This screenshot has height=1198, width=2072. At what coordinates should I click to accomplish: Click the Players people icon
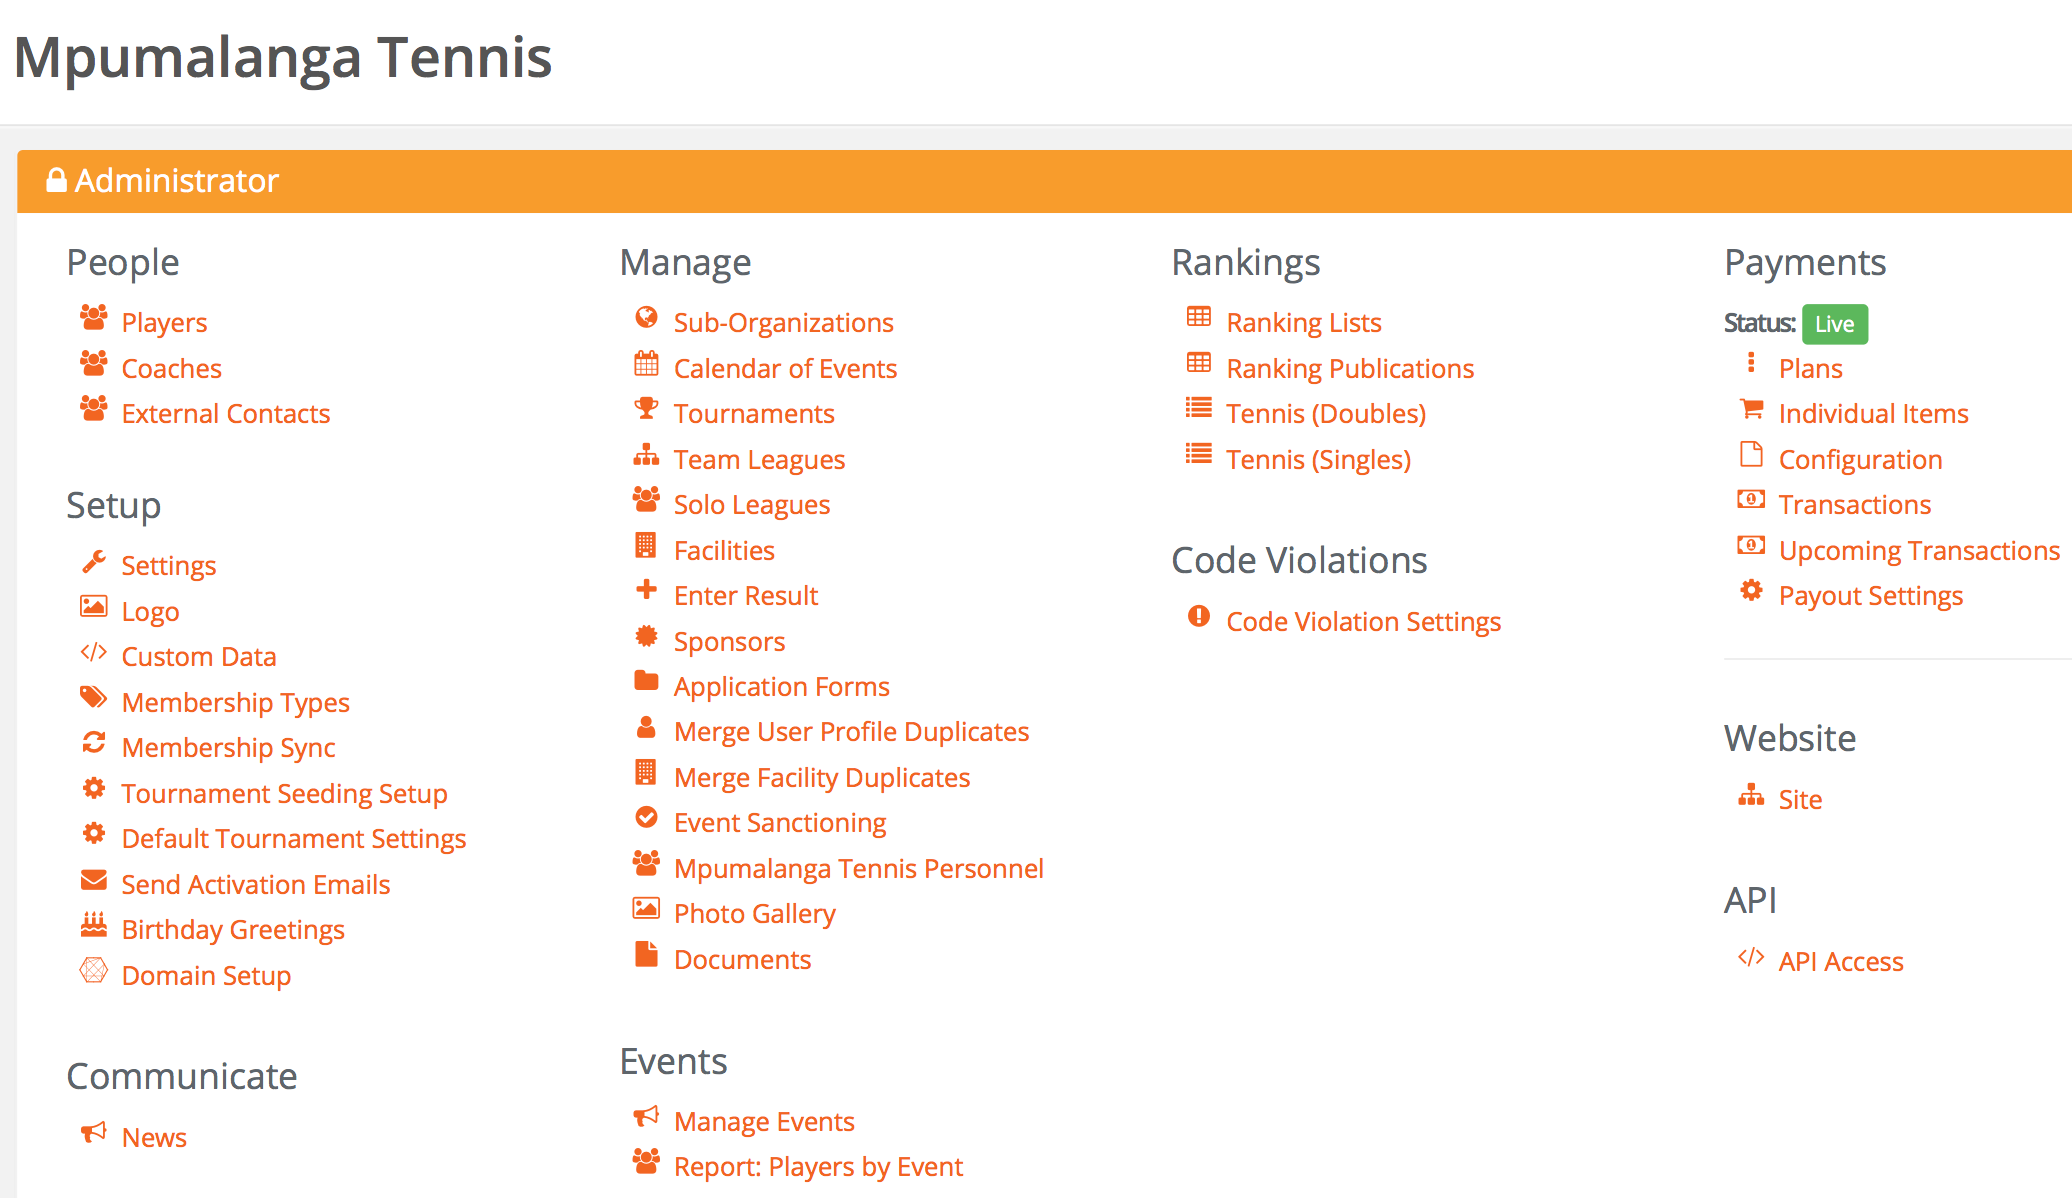coord(94,318)
